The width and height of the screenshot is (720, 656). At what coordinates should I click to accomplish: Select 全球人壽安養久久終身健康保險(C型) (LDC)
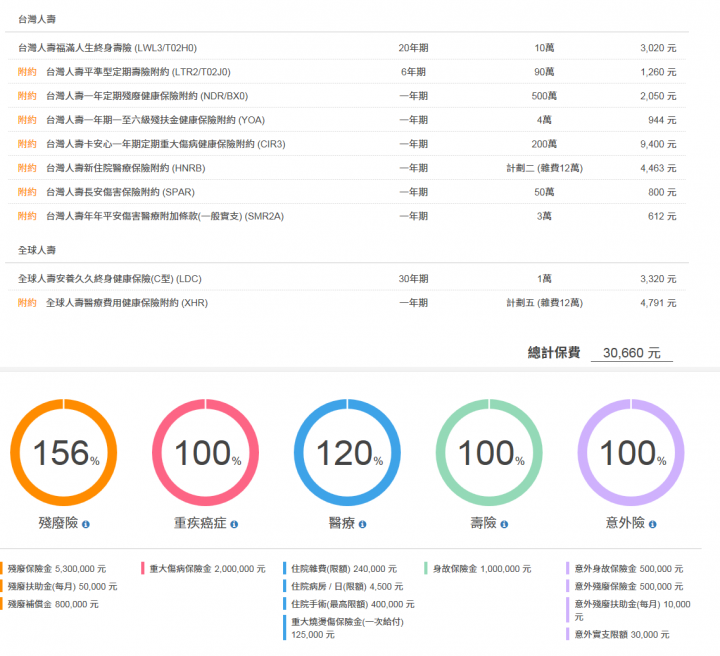(347, 279)
